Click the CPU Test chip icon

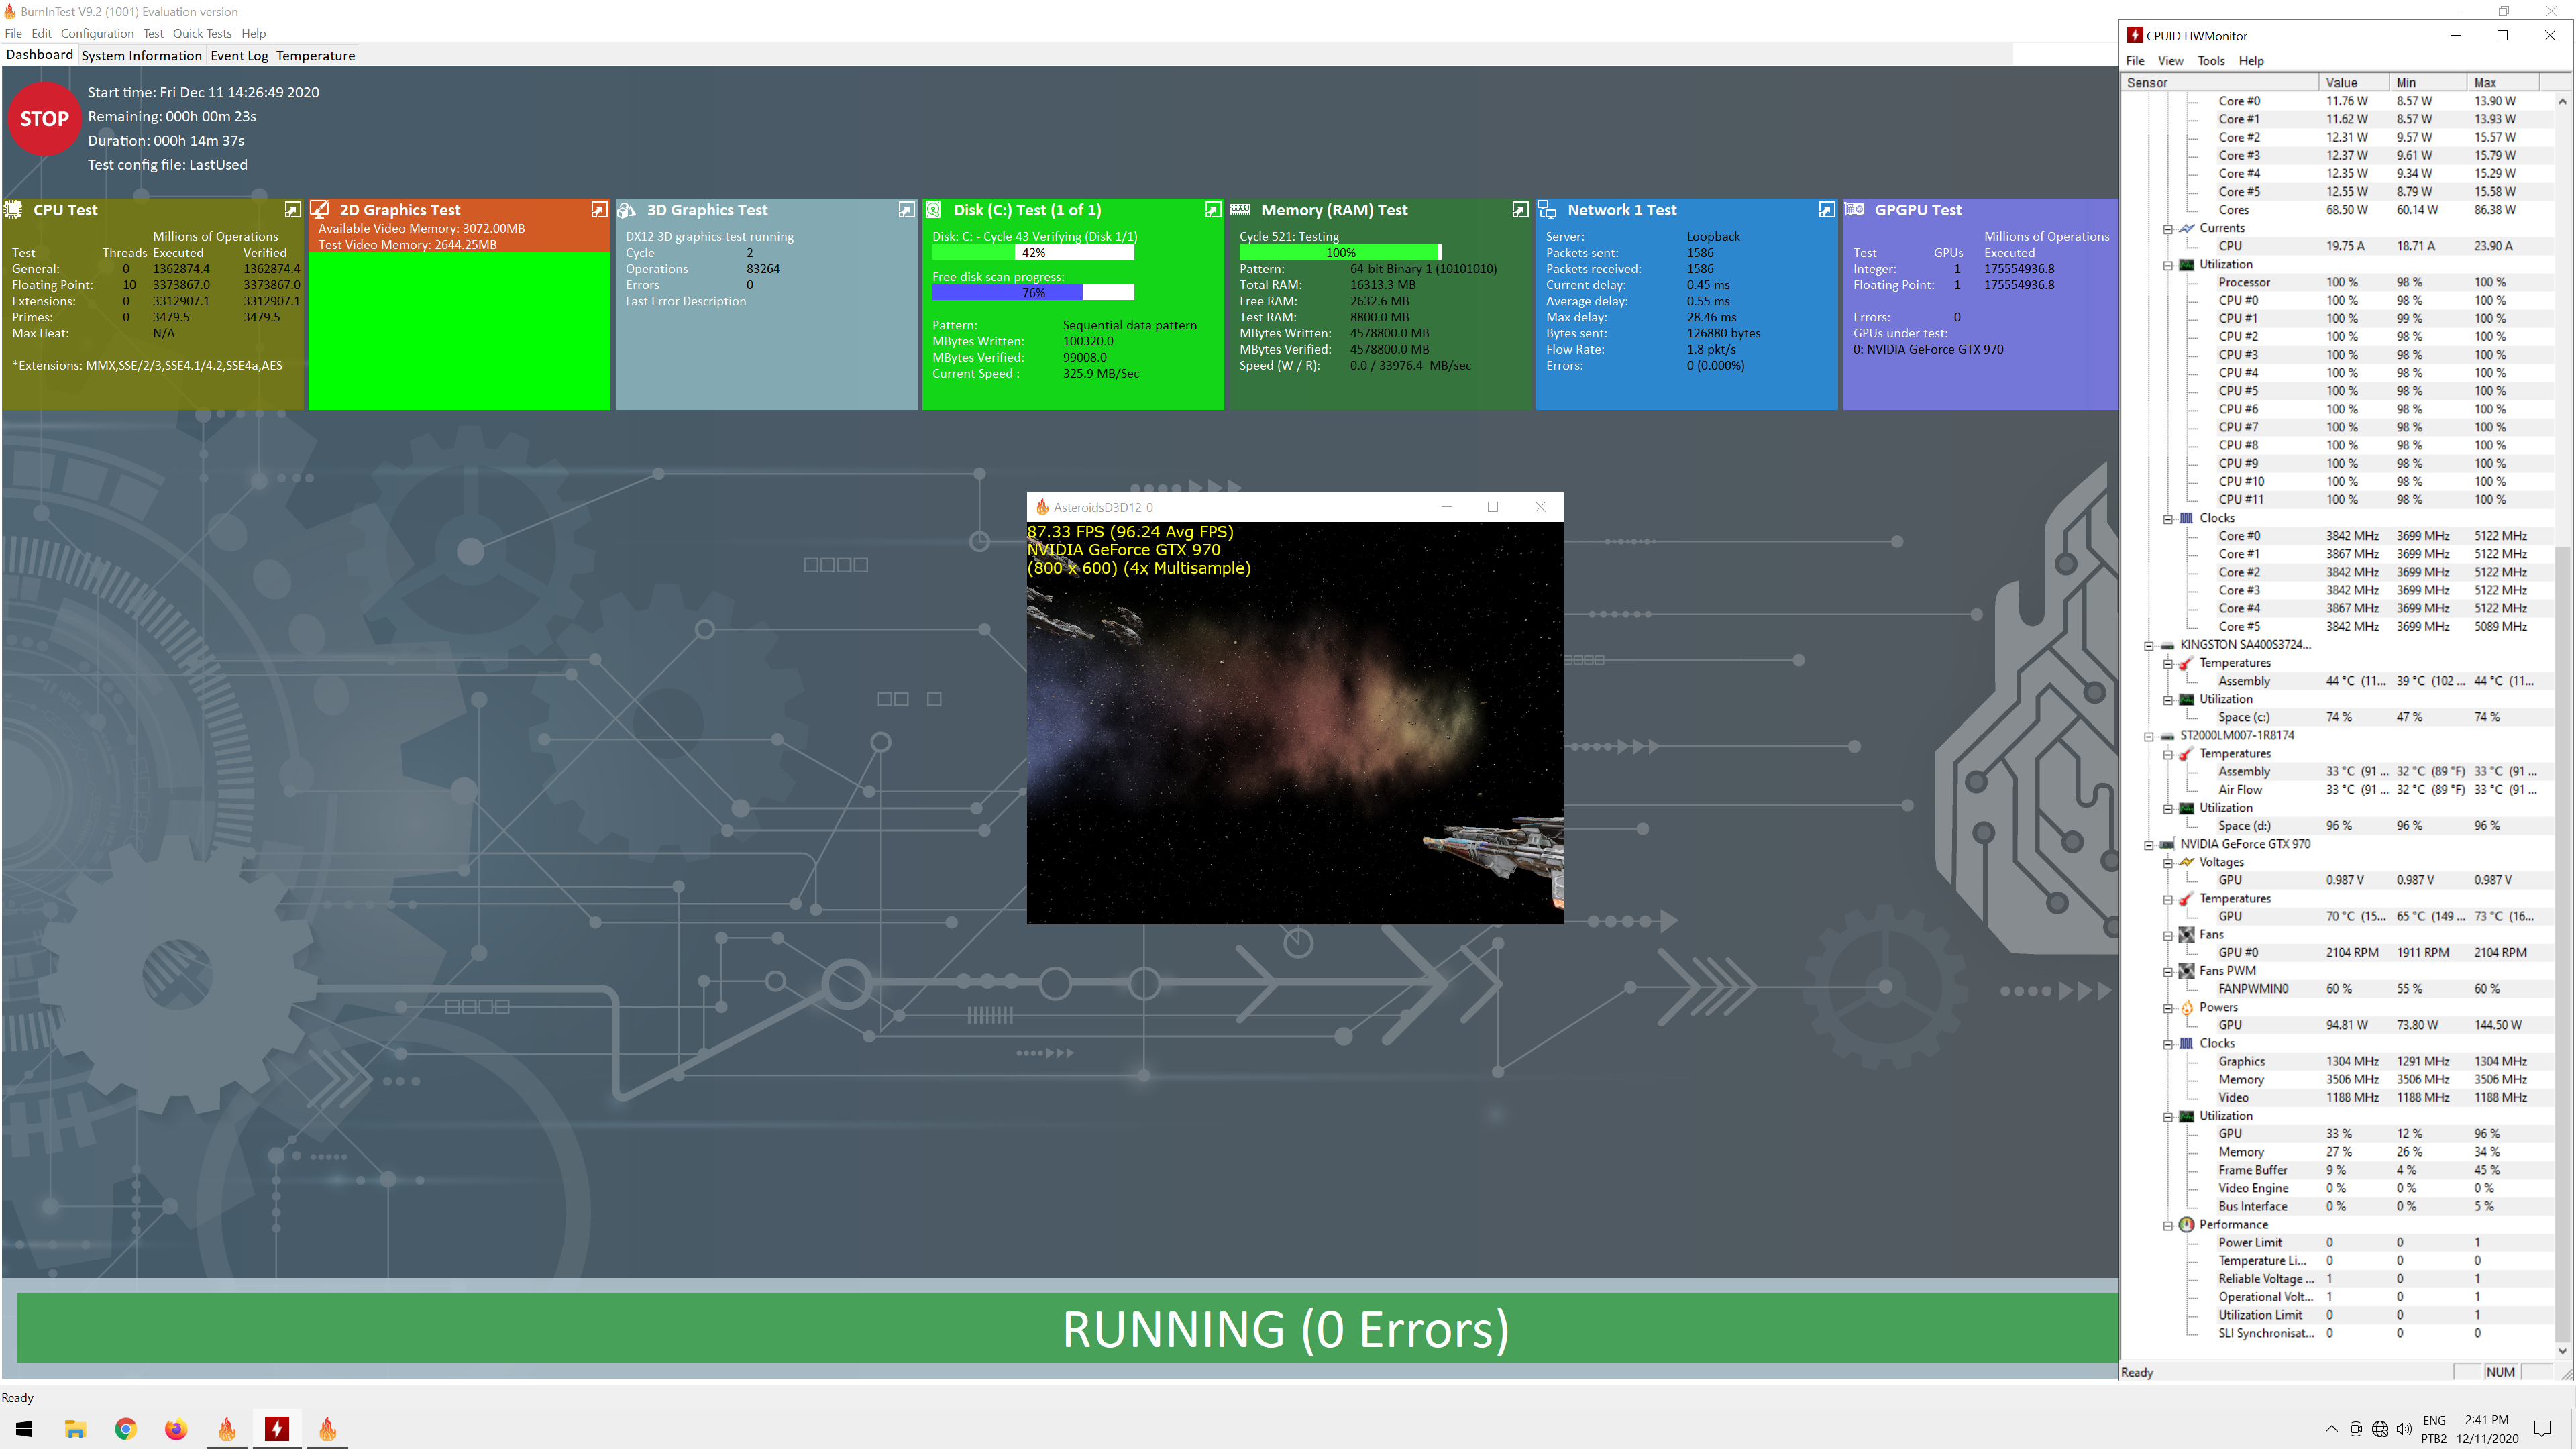(14, 210)
